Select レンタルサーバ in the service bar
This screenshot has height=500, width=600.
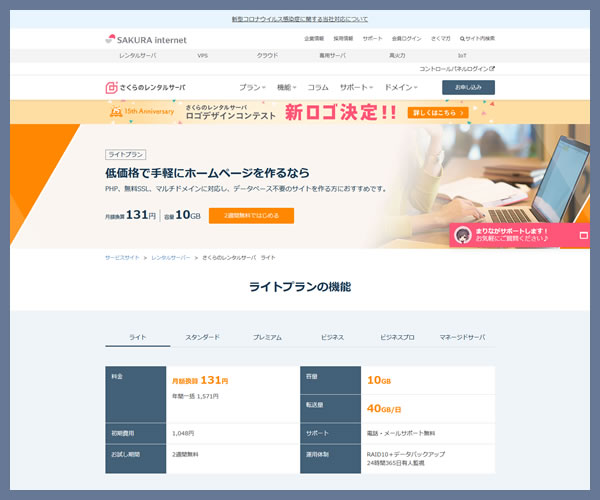click(138, 56)
